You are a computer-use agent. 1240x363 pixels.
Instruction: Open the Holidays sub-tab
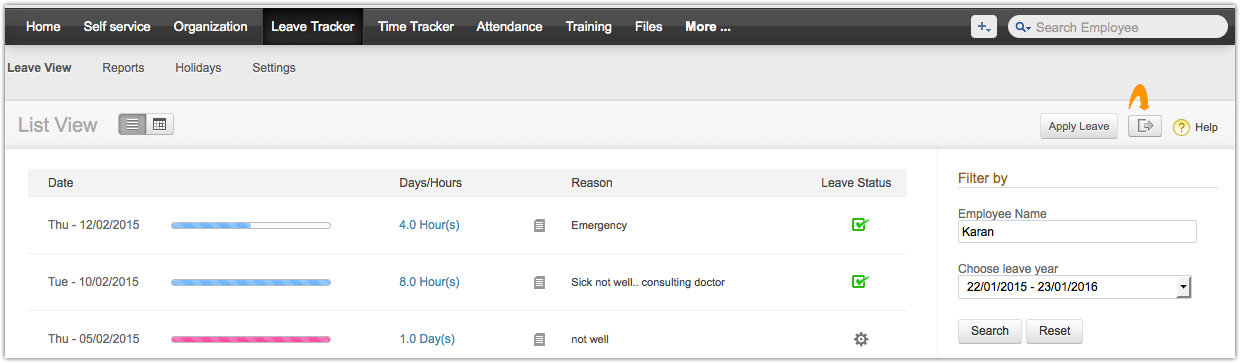[x=198, y=68]
